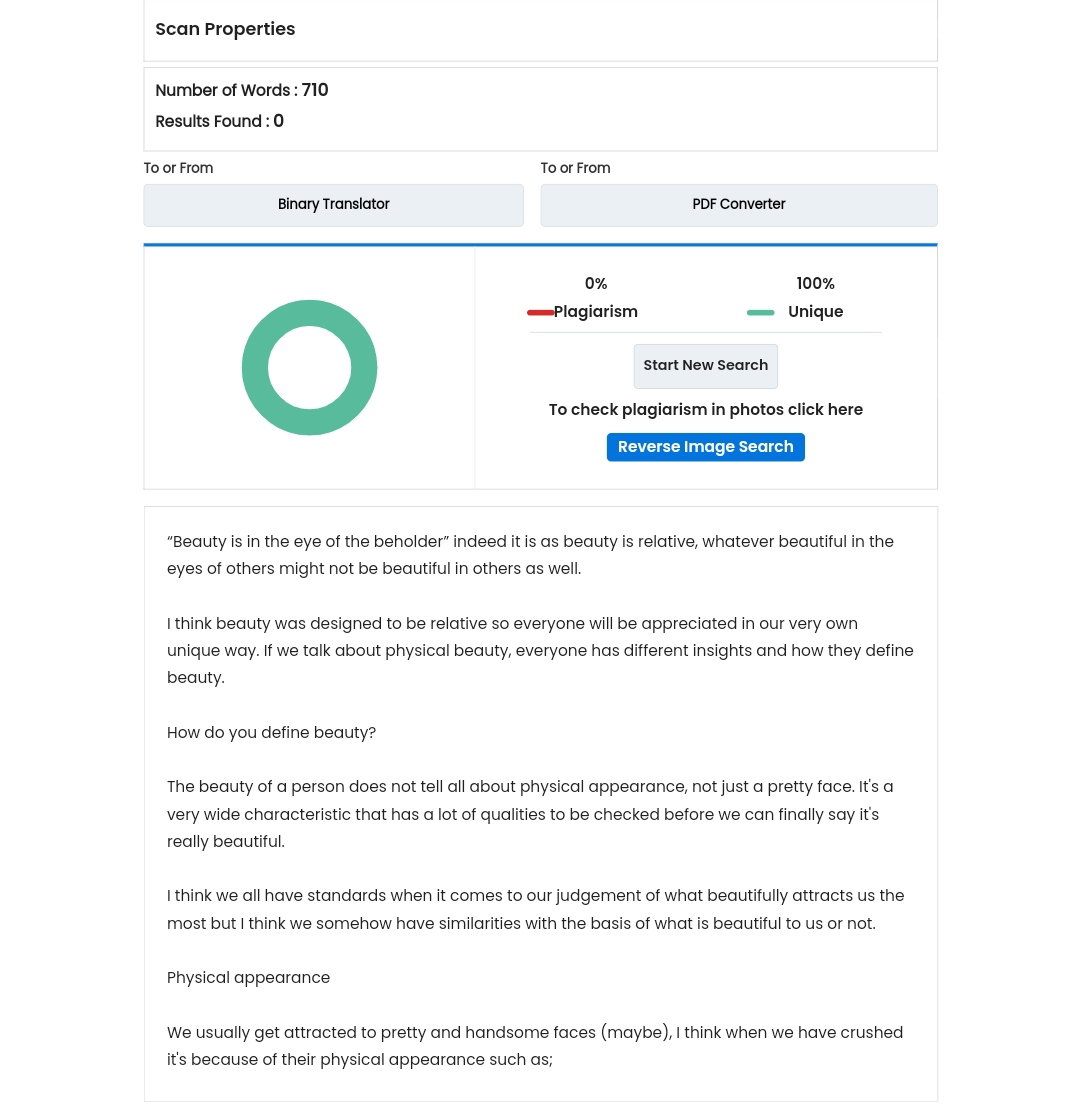Click the 'Physical appearance' subheading text

click(x=248, y=977)
